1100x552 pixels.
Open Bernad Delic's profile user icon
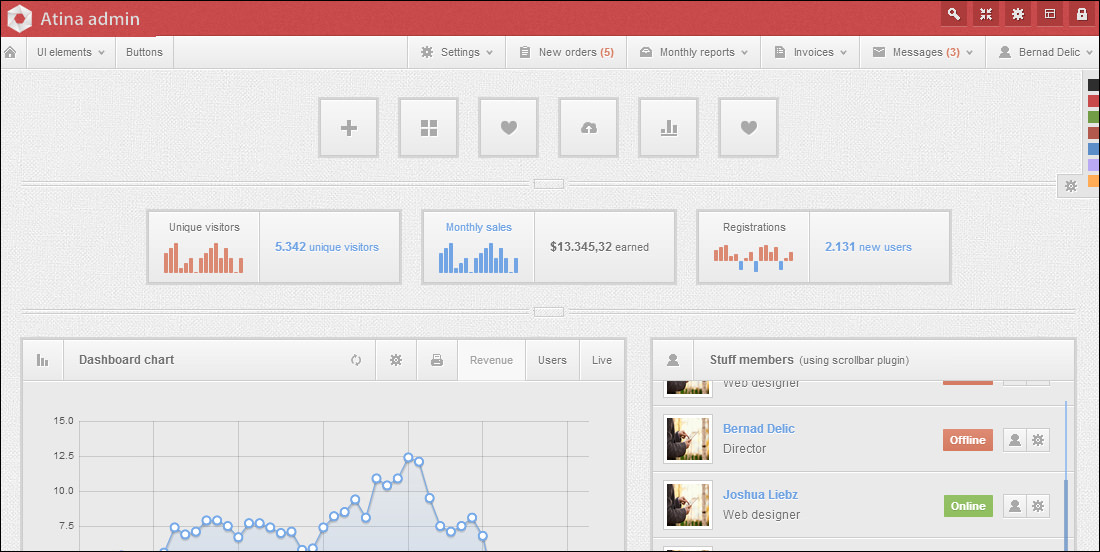pyautogui.click(x=1014, y=440)
